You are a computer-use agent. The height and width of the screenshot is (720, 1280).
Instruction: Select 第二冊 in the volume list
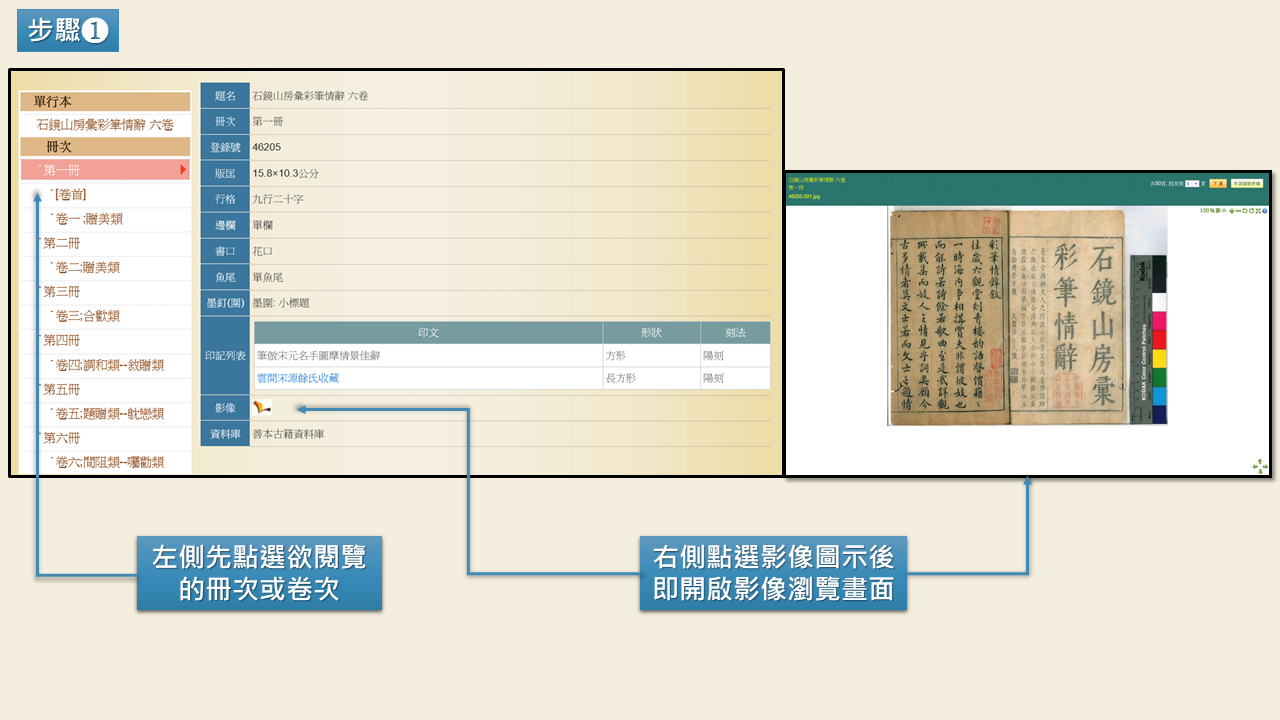[61, 243]
